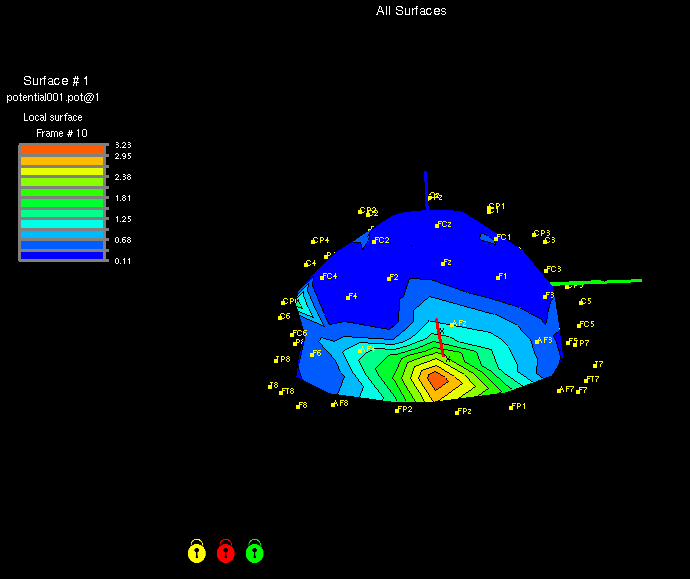Select the FC4 electrode marker
The width and height of the screenshot is (690, 579).
[322, 277]
